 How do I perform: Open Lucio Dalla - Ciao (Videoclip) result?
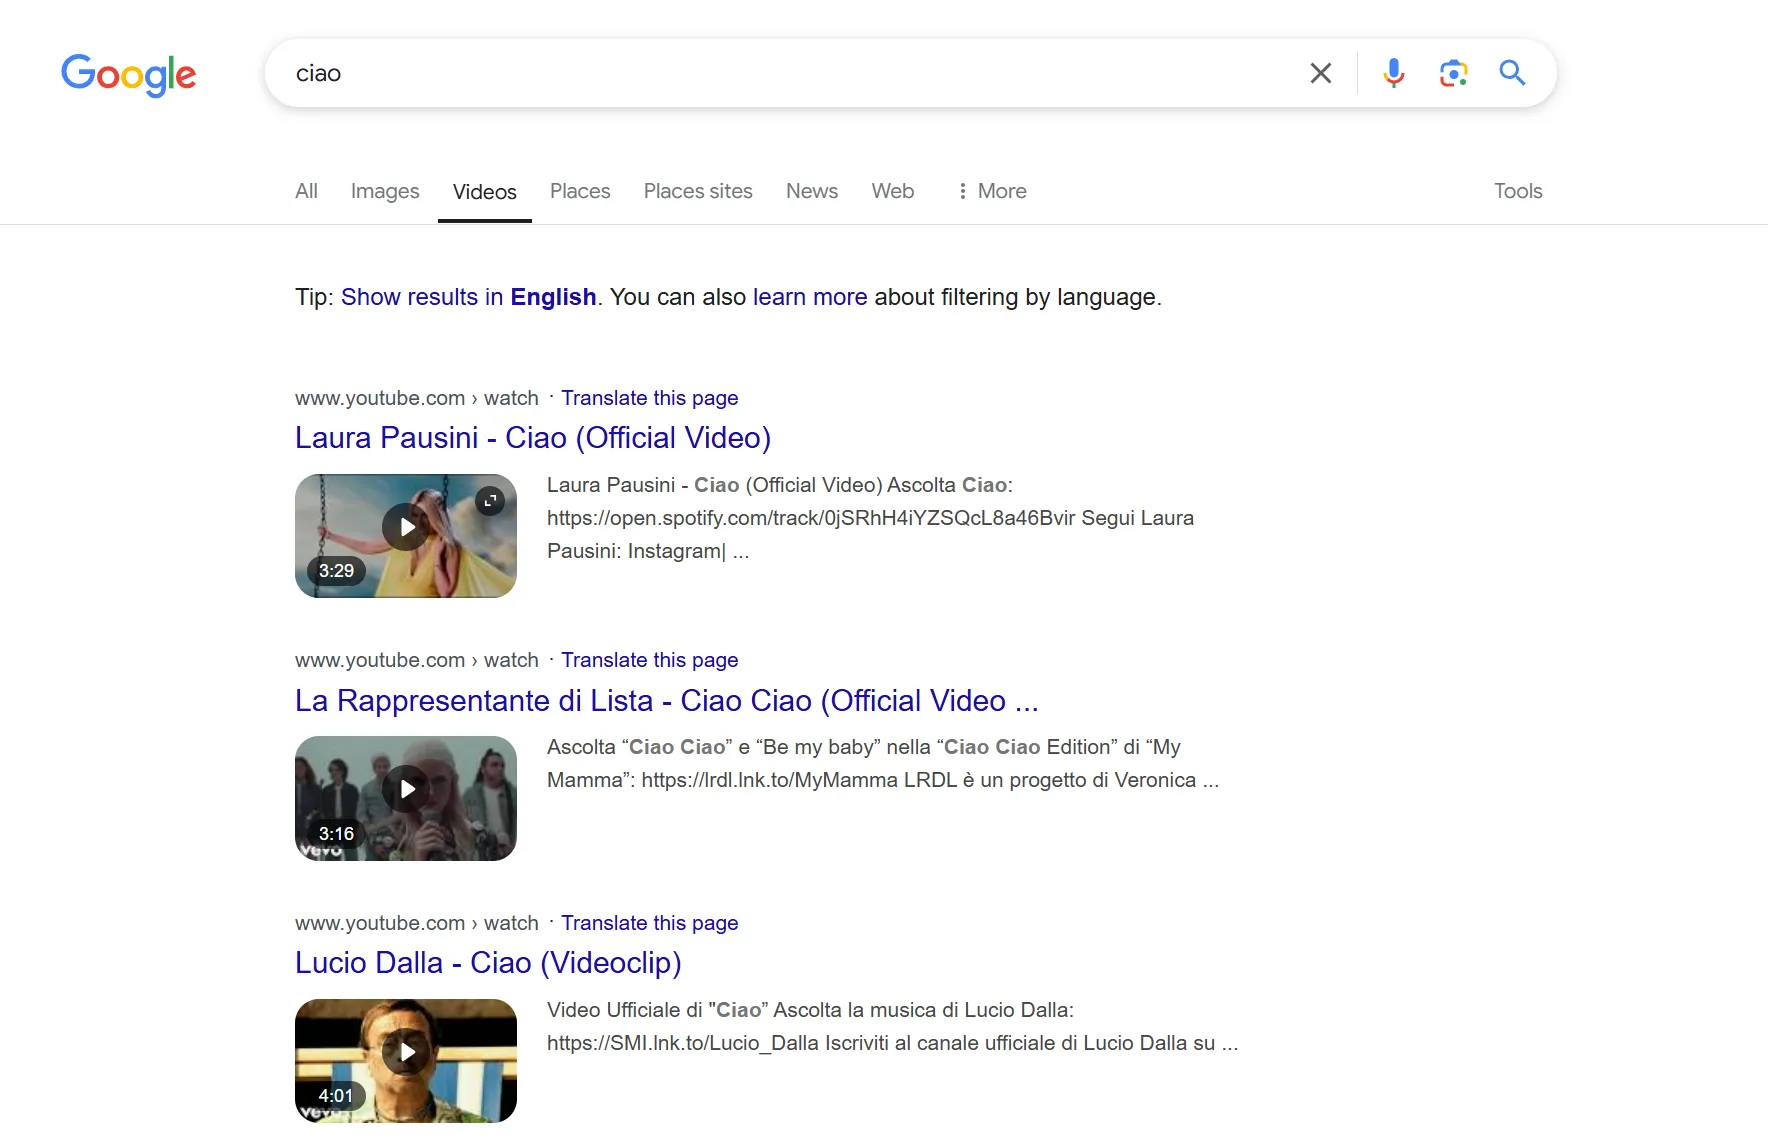pyautogui.click(x=487, y=963)
